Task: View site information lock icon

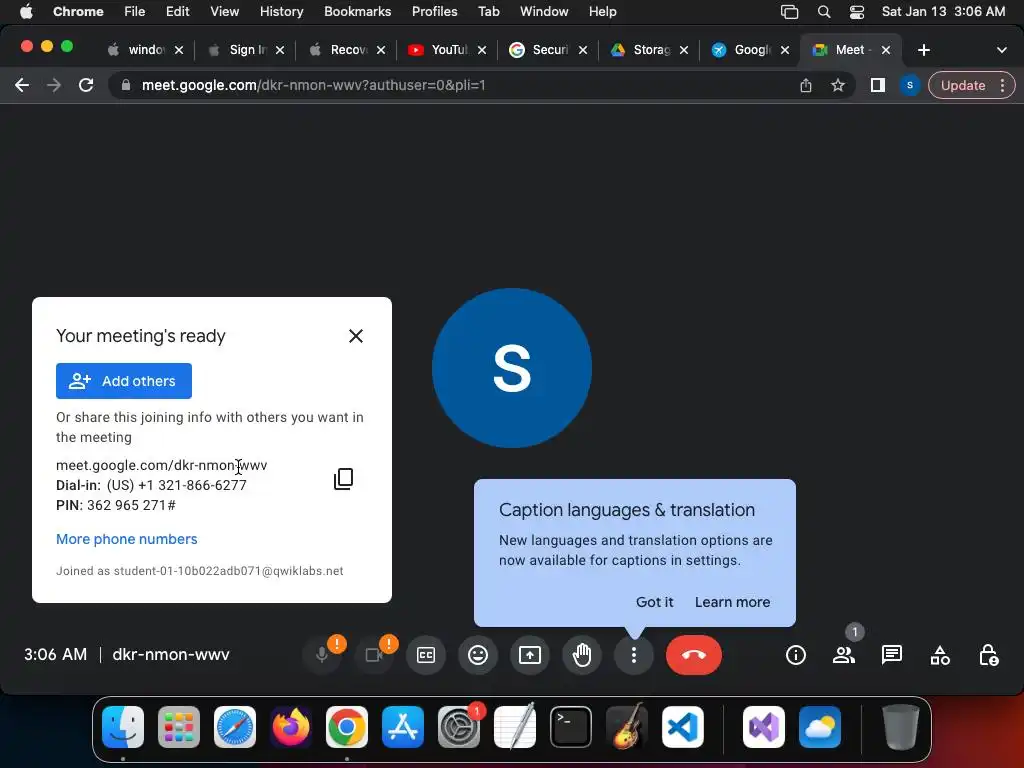Action: [126, 85]
